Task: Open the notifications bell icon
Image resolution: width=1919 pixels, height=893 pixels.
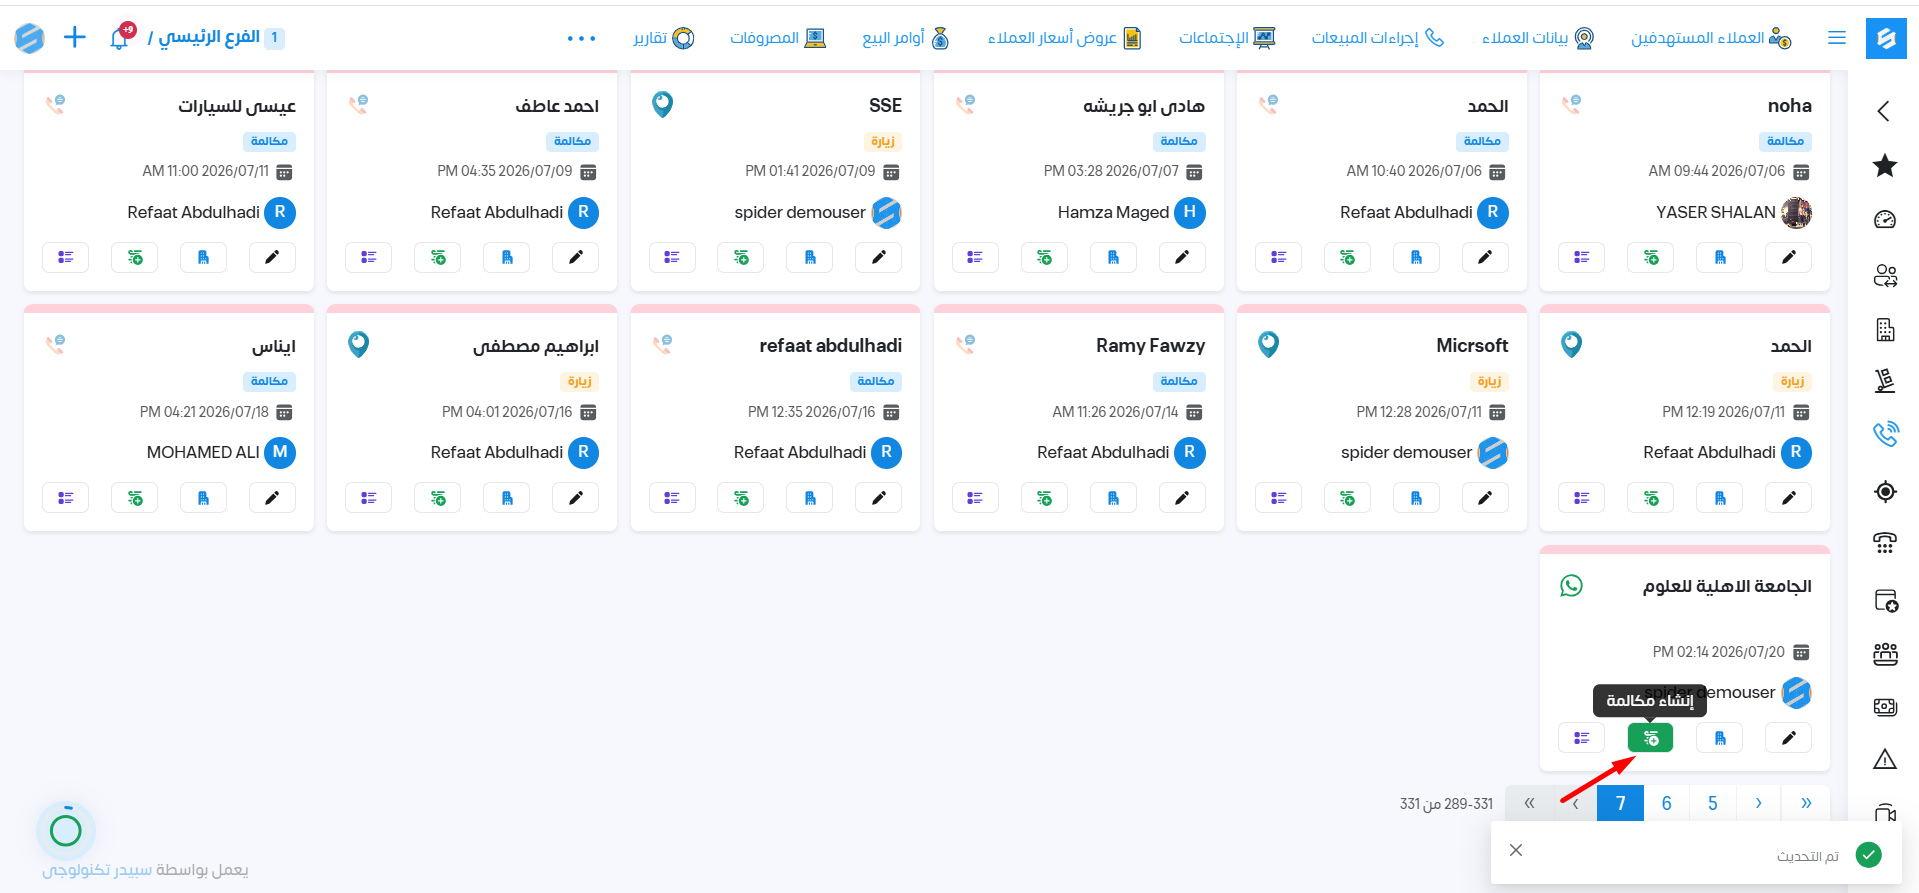Action: point(120,38)
